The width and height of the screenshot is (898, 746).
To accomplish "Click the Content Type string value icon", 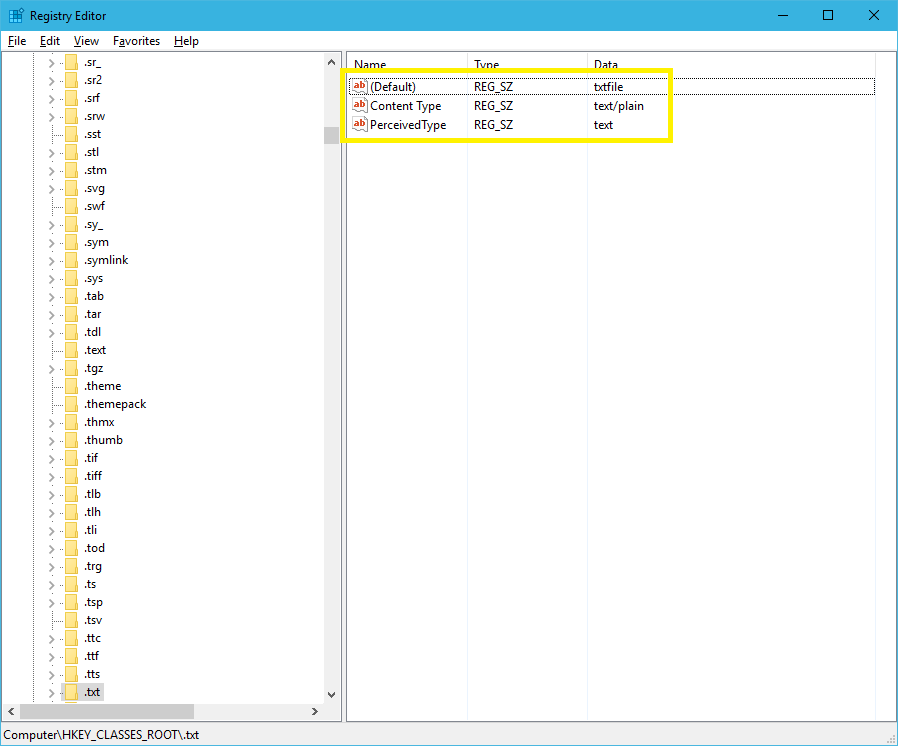I will point(360,105).
